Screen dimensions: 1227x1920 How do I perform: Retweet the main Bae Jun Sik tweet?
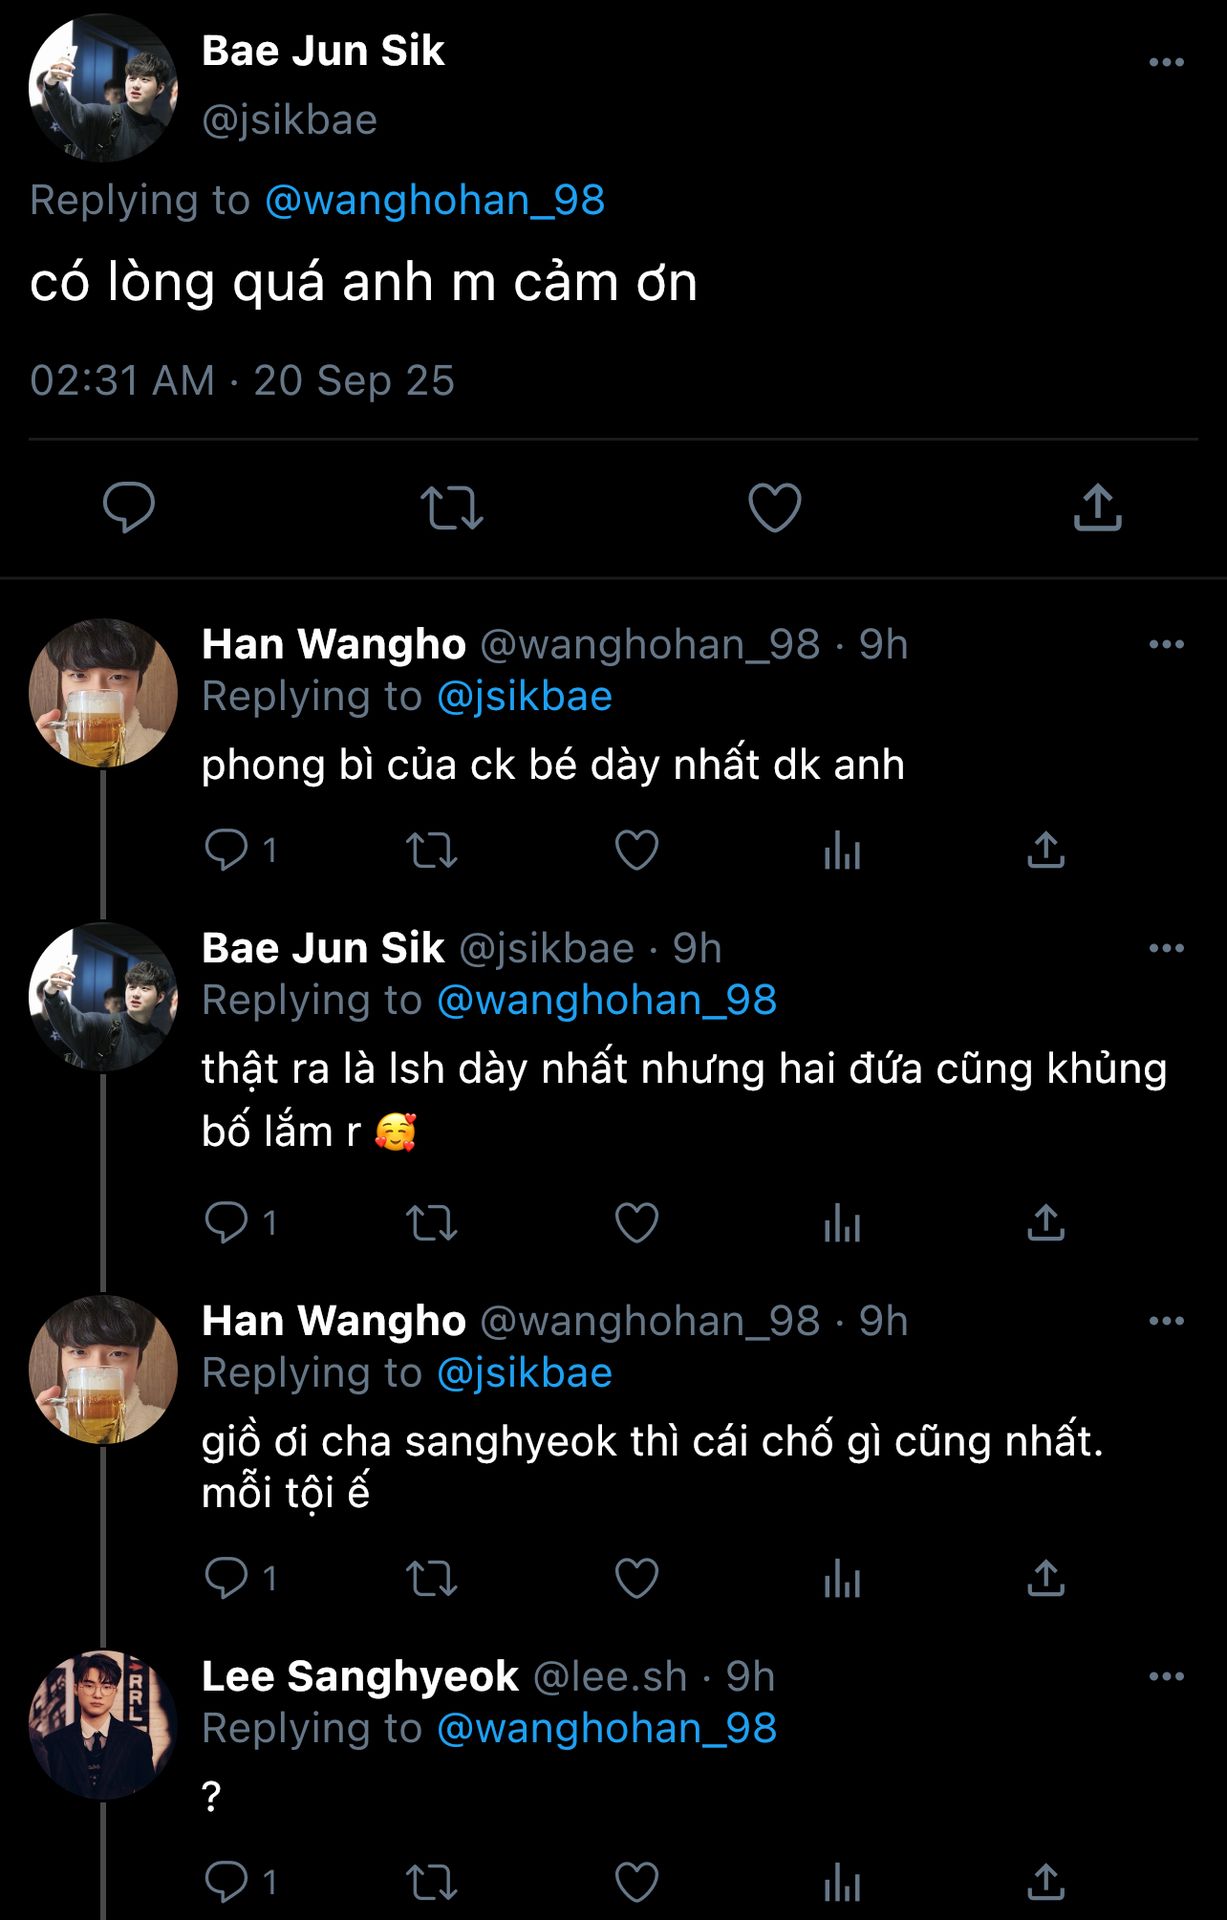[452, 507]
